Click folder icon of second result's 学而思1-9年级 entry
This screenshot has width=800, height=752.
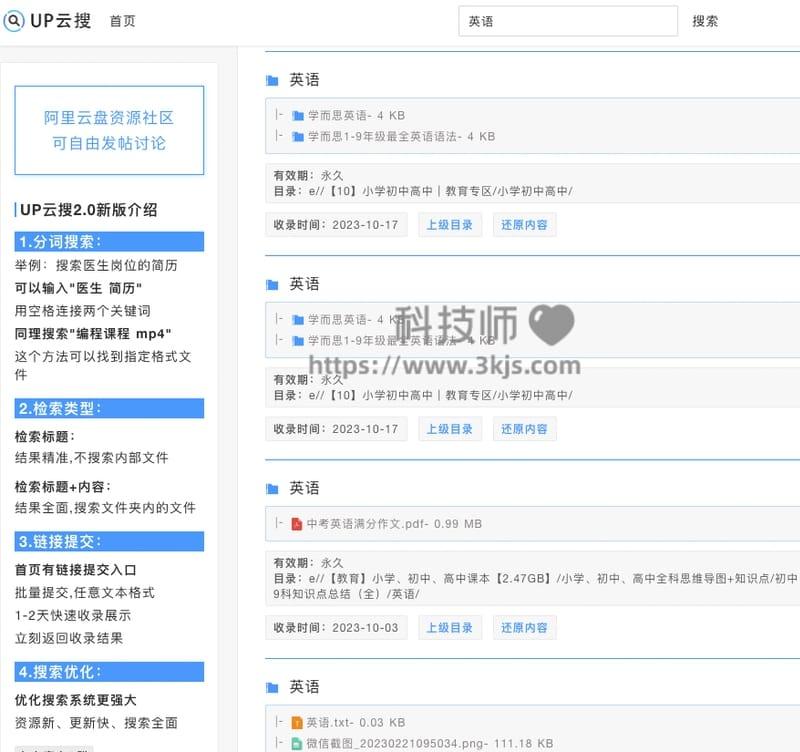point(298,341)
